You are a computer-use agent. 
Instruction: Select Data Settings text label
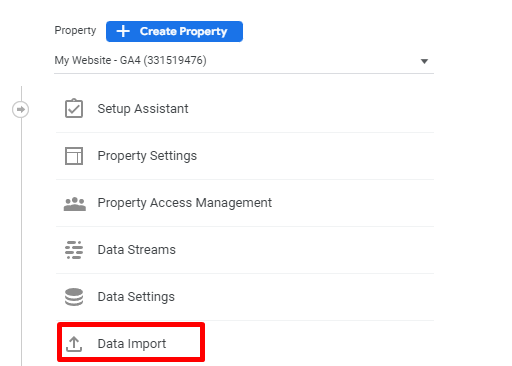[136, 297]
